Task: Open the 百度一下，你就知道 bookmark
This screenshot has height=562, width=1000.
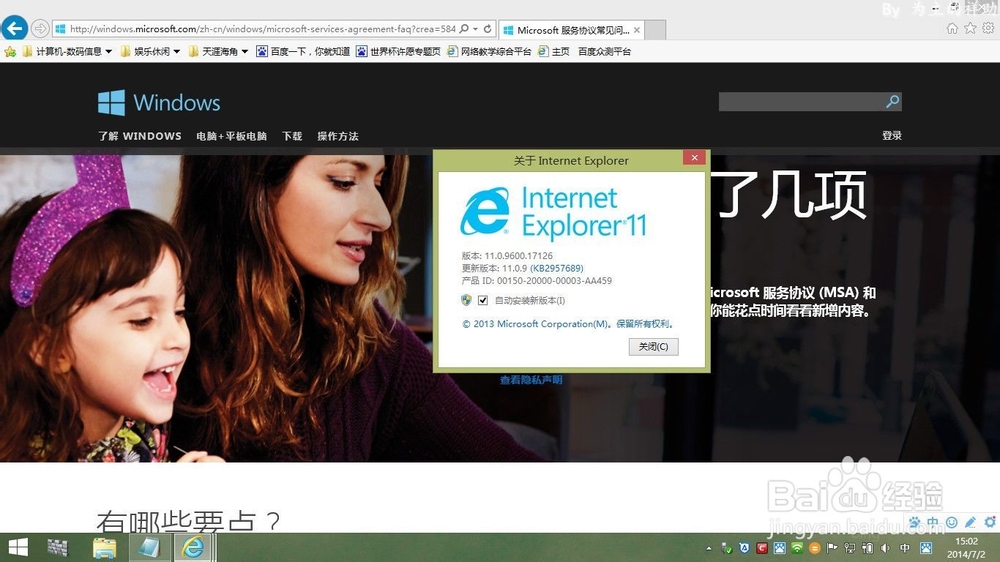Action: (303, 52)
